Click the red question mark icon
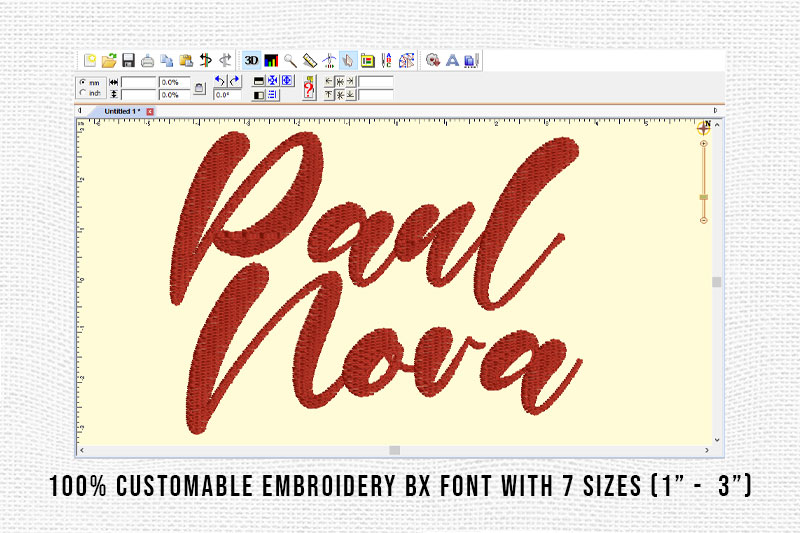 tap(309, 88)
